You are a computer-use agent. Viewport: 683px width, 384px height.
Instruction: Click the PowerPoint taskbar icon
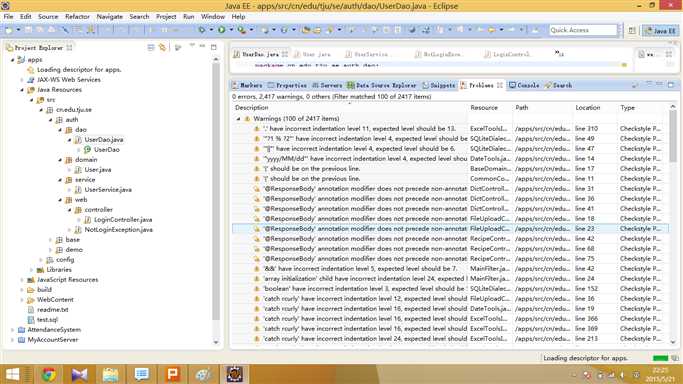pyautogui.click(x=172, y=374)
